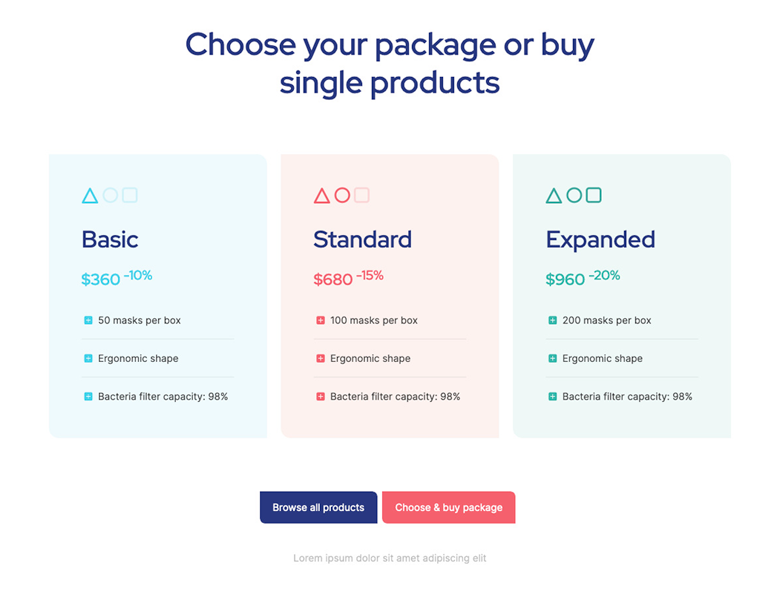The height and width of the screenshot is (600, 780).
Task: Expand Ergonomic shape plus in Basic package
Action: (88, 359)
